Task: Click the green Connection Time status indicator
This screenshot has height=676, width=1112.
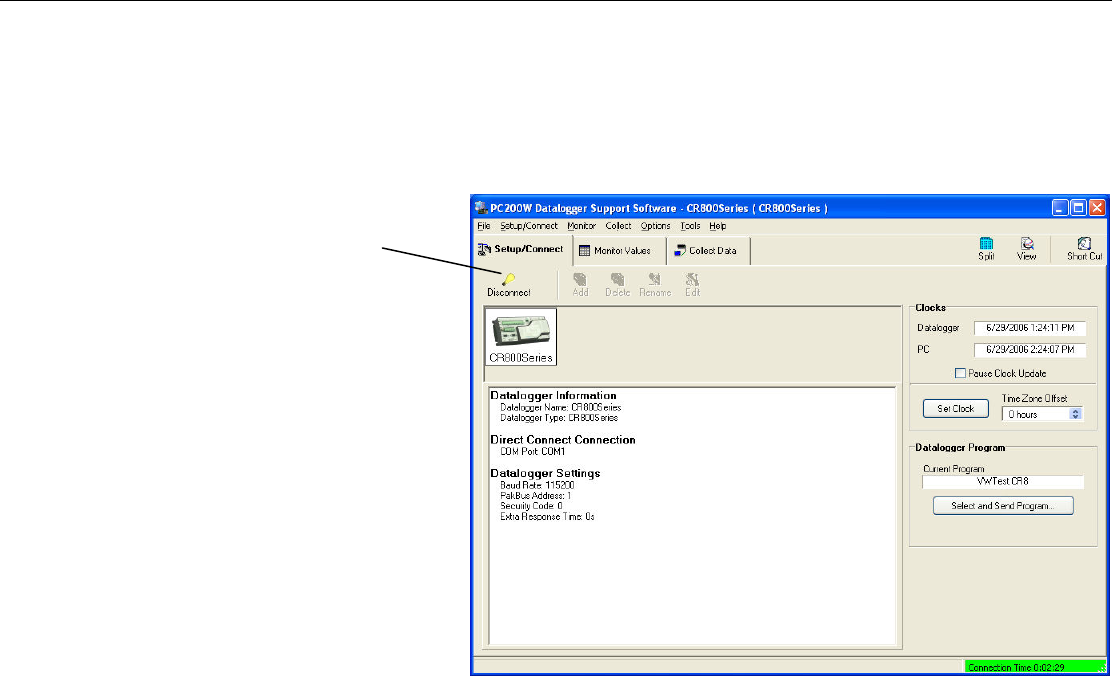Action: (1035, 667)
